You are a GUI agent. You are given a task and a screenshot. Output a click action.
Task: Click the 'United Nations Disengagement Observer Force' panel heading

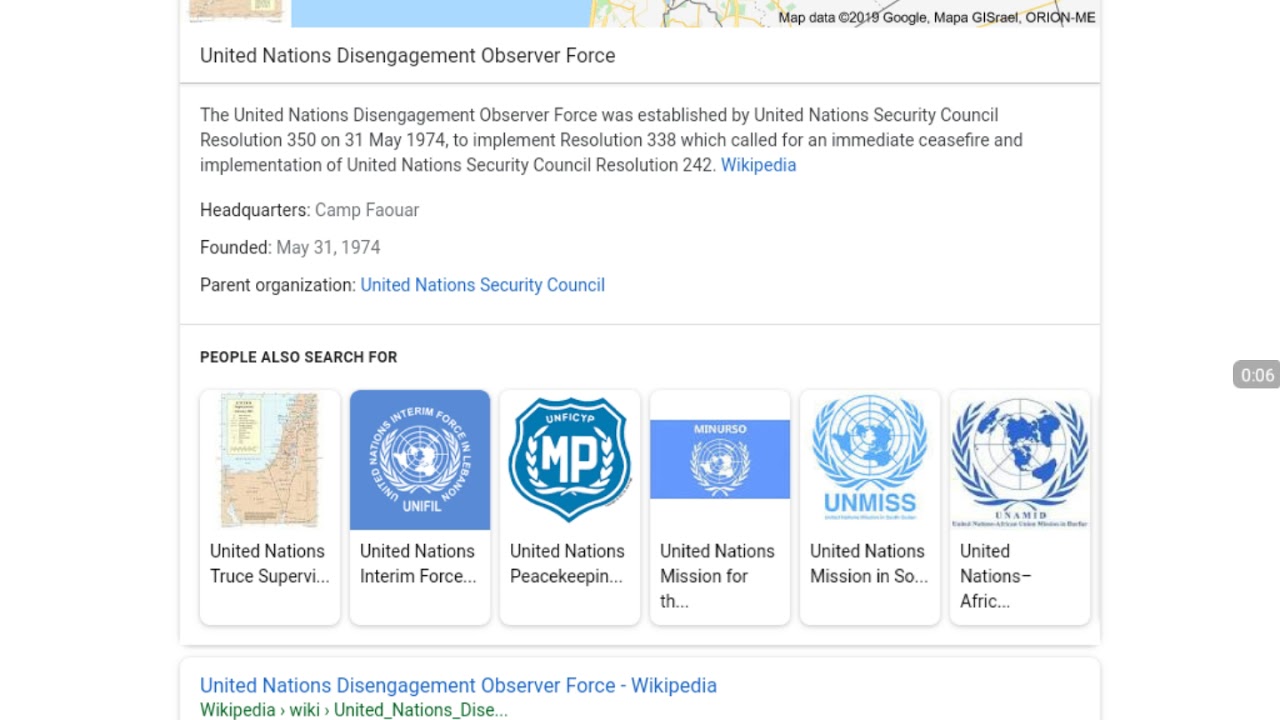point(407,56)
